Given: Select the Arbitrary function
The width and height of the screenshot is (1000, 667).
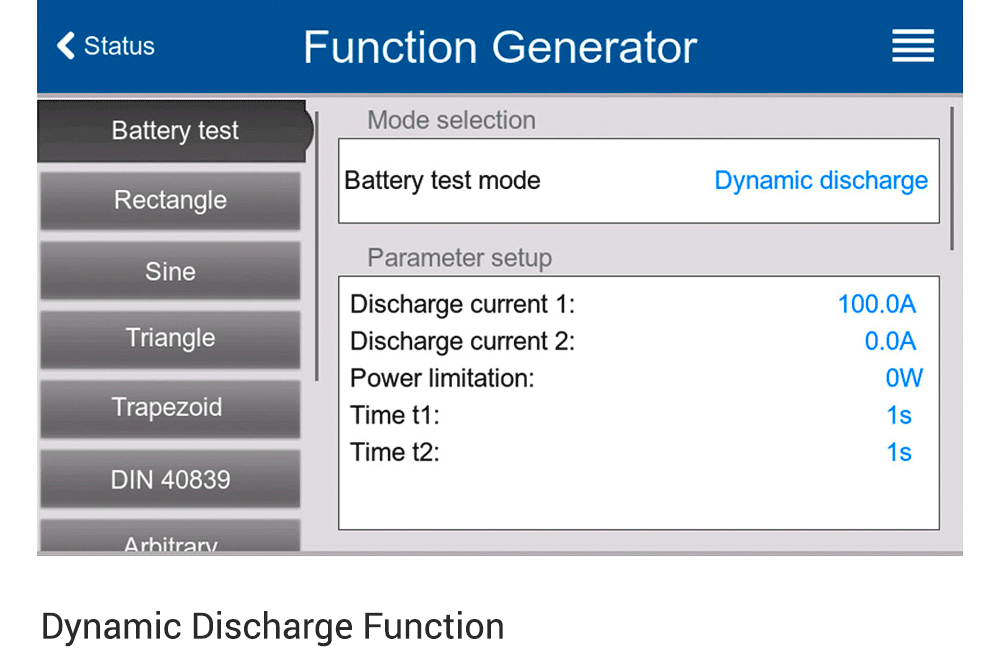Looking at the screenshot, I should [170, 536].
